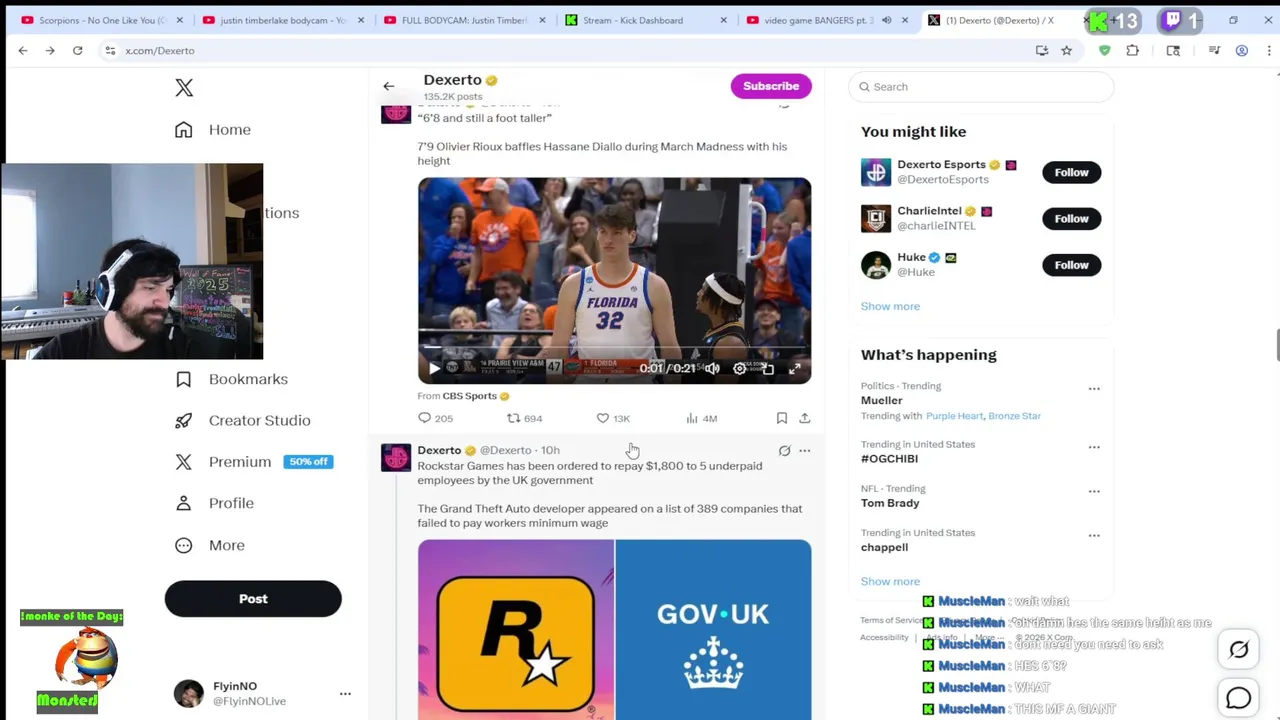Image resolution: width=1280 pixels, height=720 pixels.
Task: Mute the video using the volume icon
Action: pos(712,368)
